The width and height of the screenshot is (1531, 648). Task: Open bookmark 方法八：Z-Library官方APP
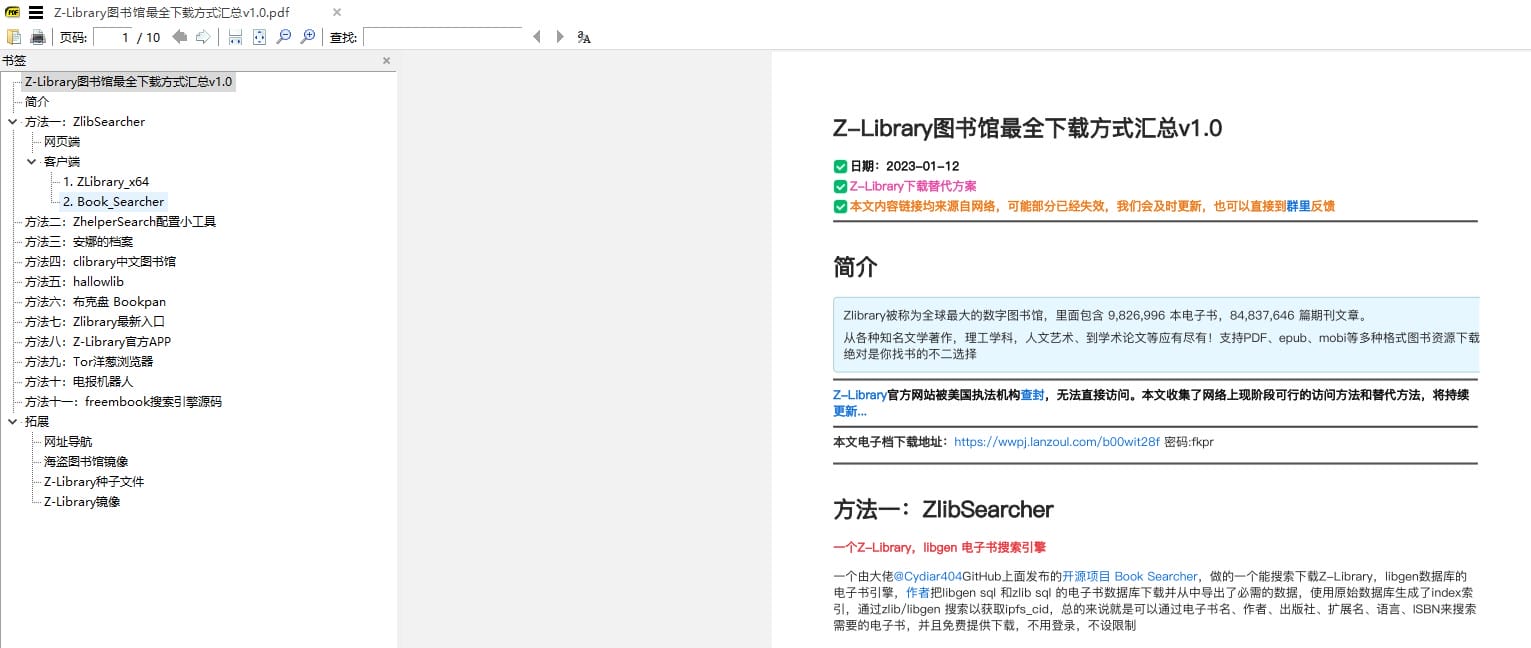point(98,342)
